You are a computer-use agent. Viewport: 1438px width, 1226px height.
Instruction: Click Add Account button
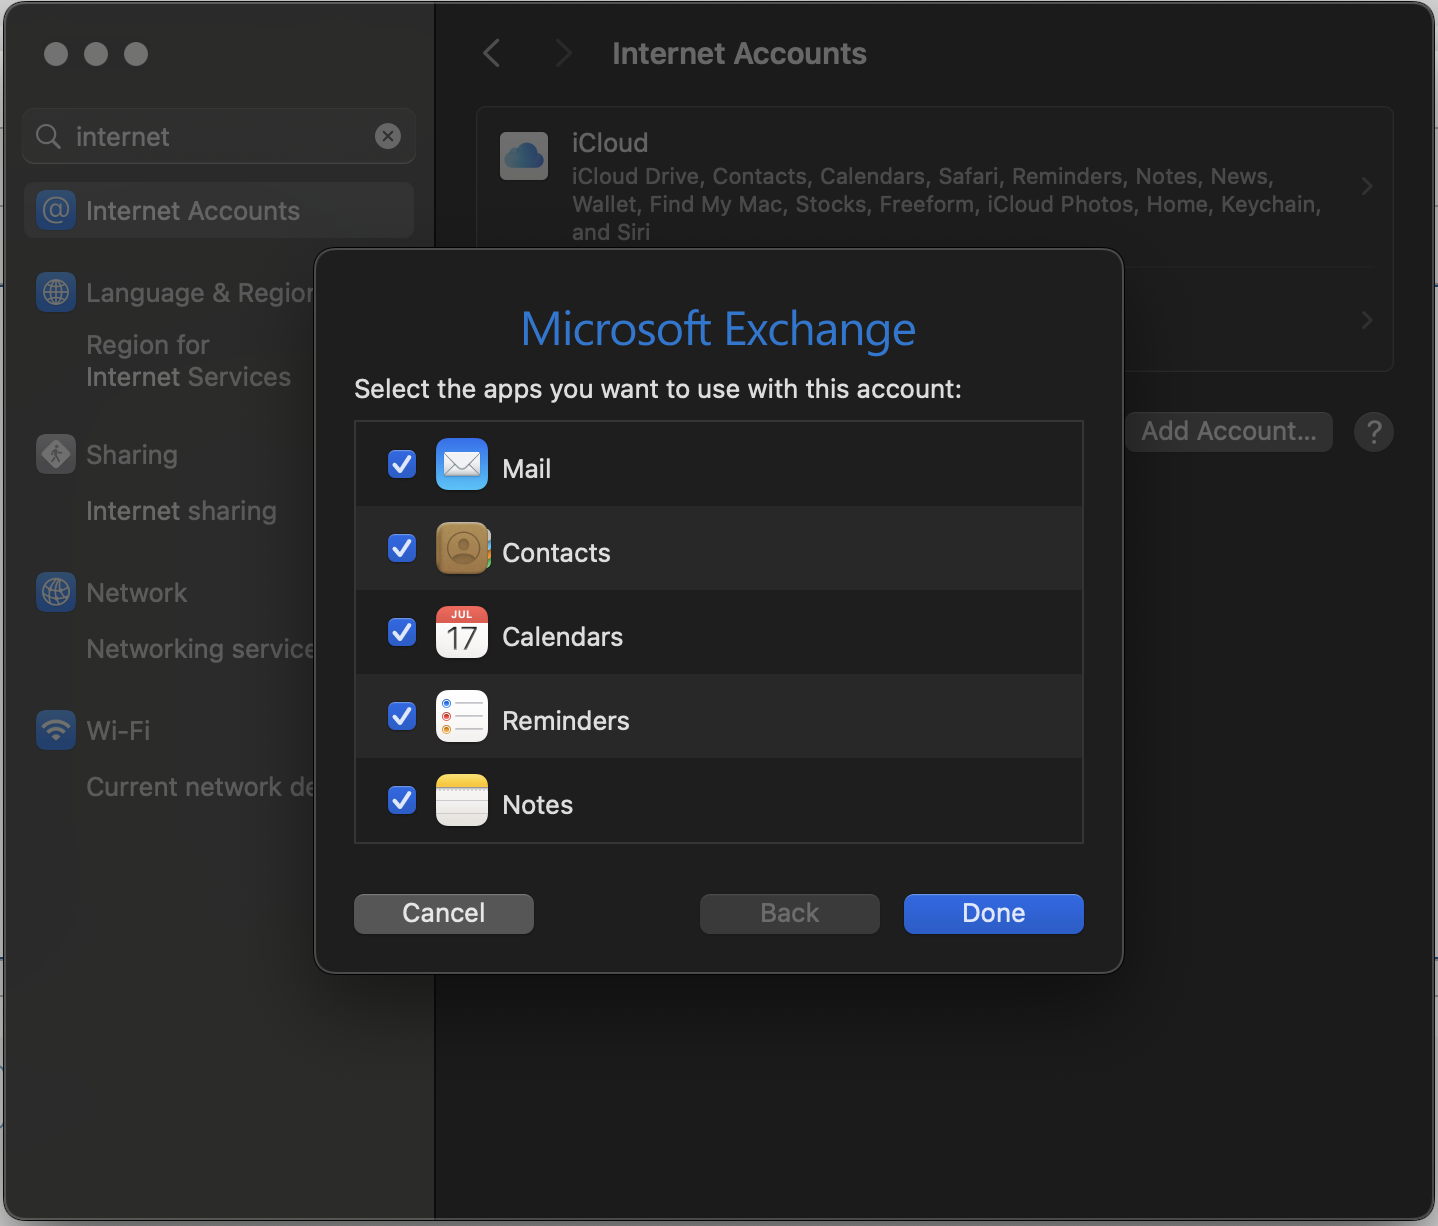click(1229, 431)
